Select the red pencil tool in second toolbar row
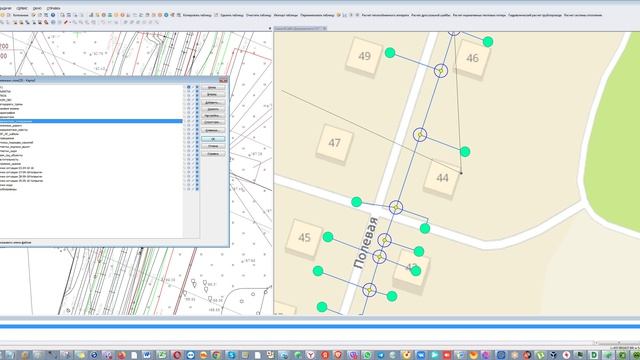This screenshot has width=640, height=360. point(66,22)
